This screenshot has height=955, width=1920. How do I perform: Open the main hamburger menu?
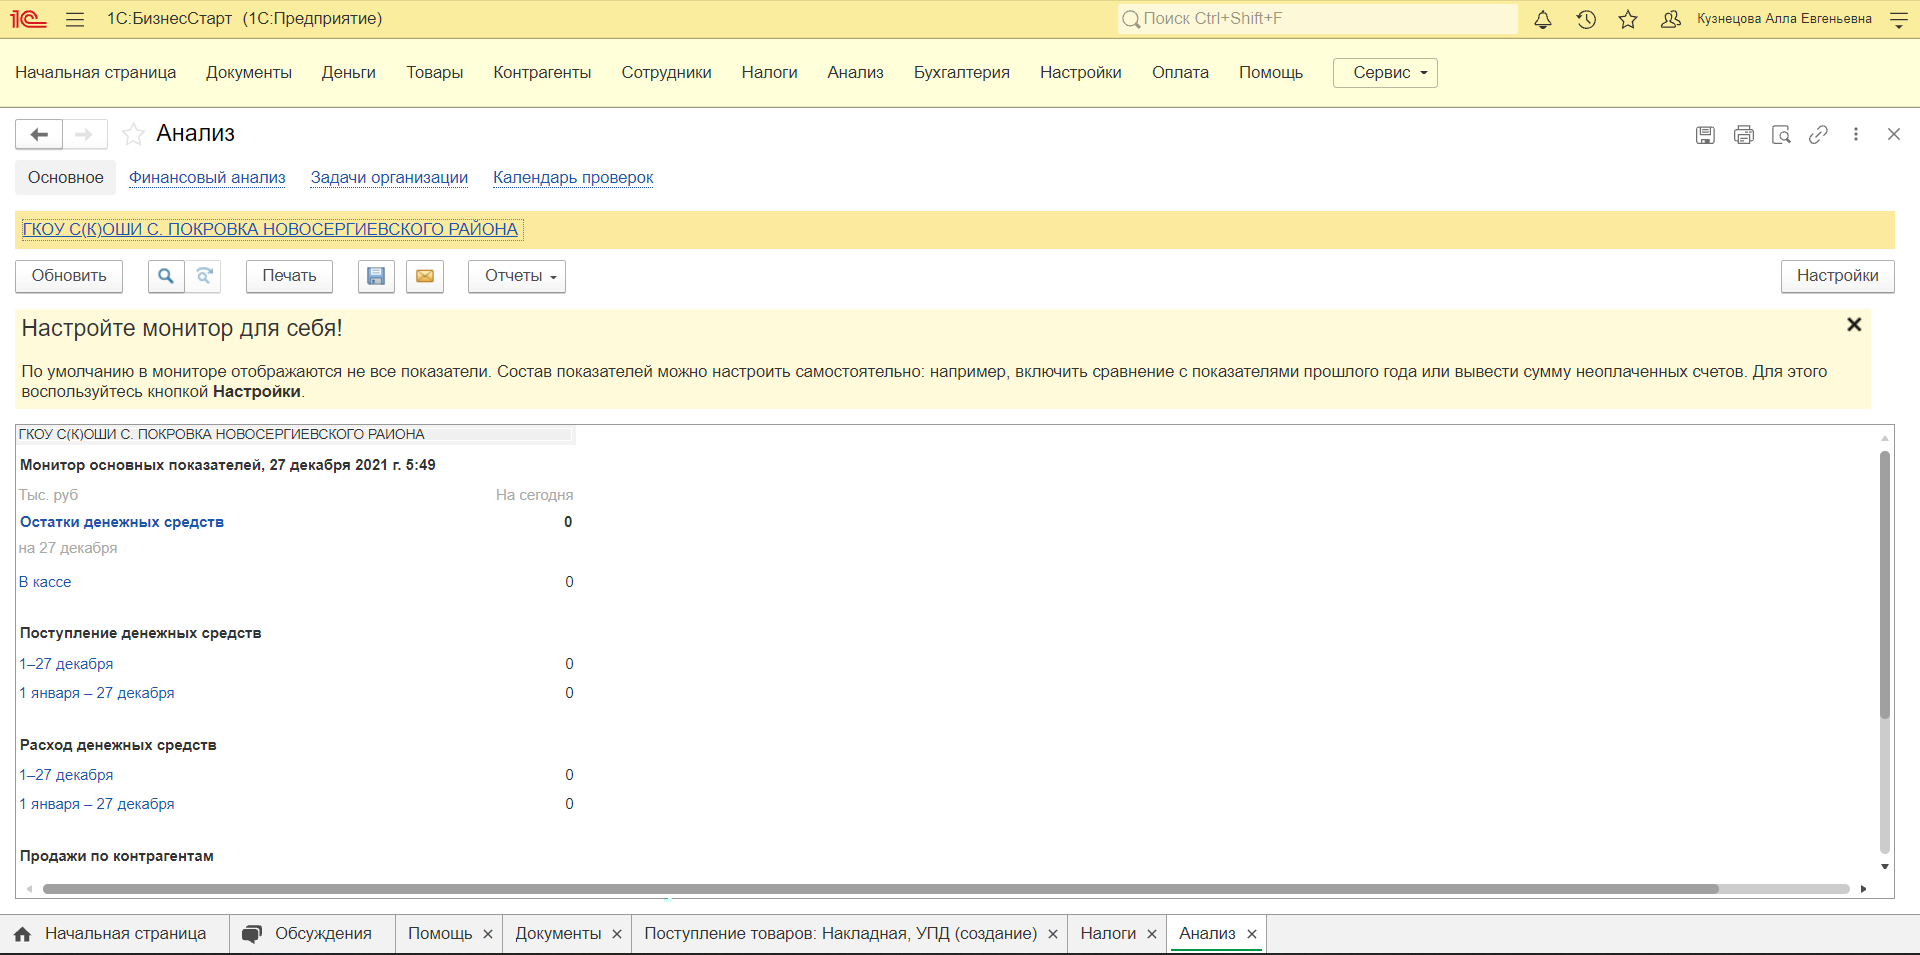click(75, 19)
